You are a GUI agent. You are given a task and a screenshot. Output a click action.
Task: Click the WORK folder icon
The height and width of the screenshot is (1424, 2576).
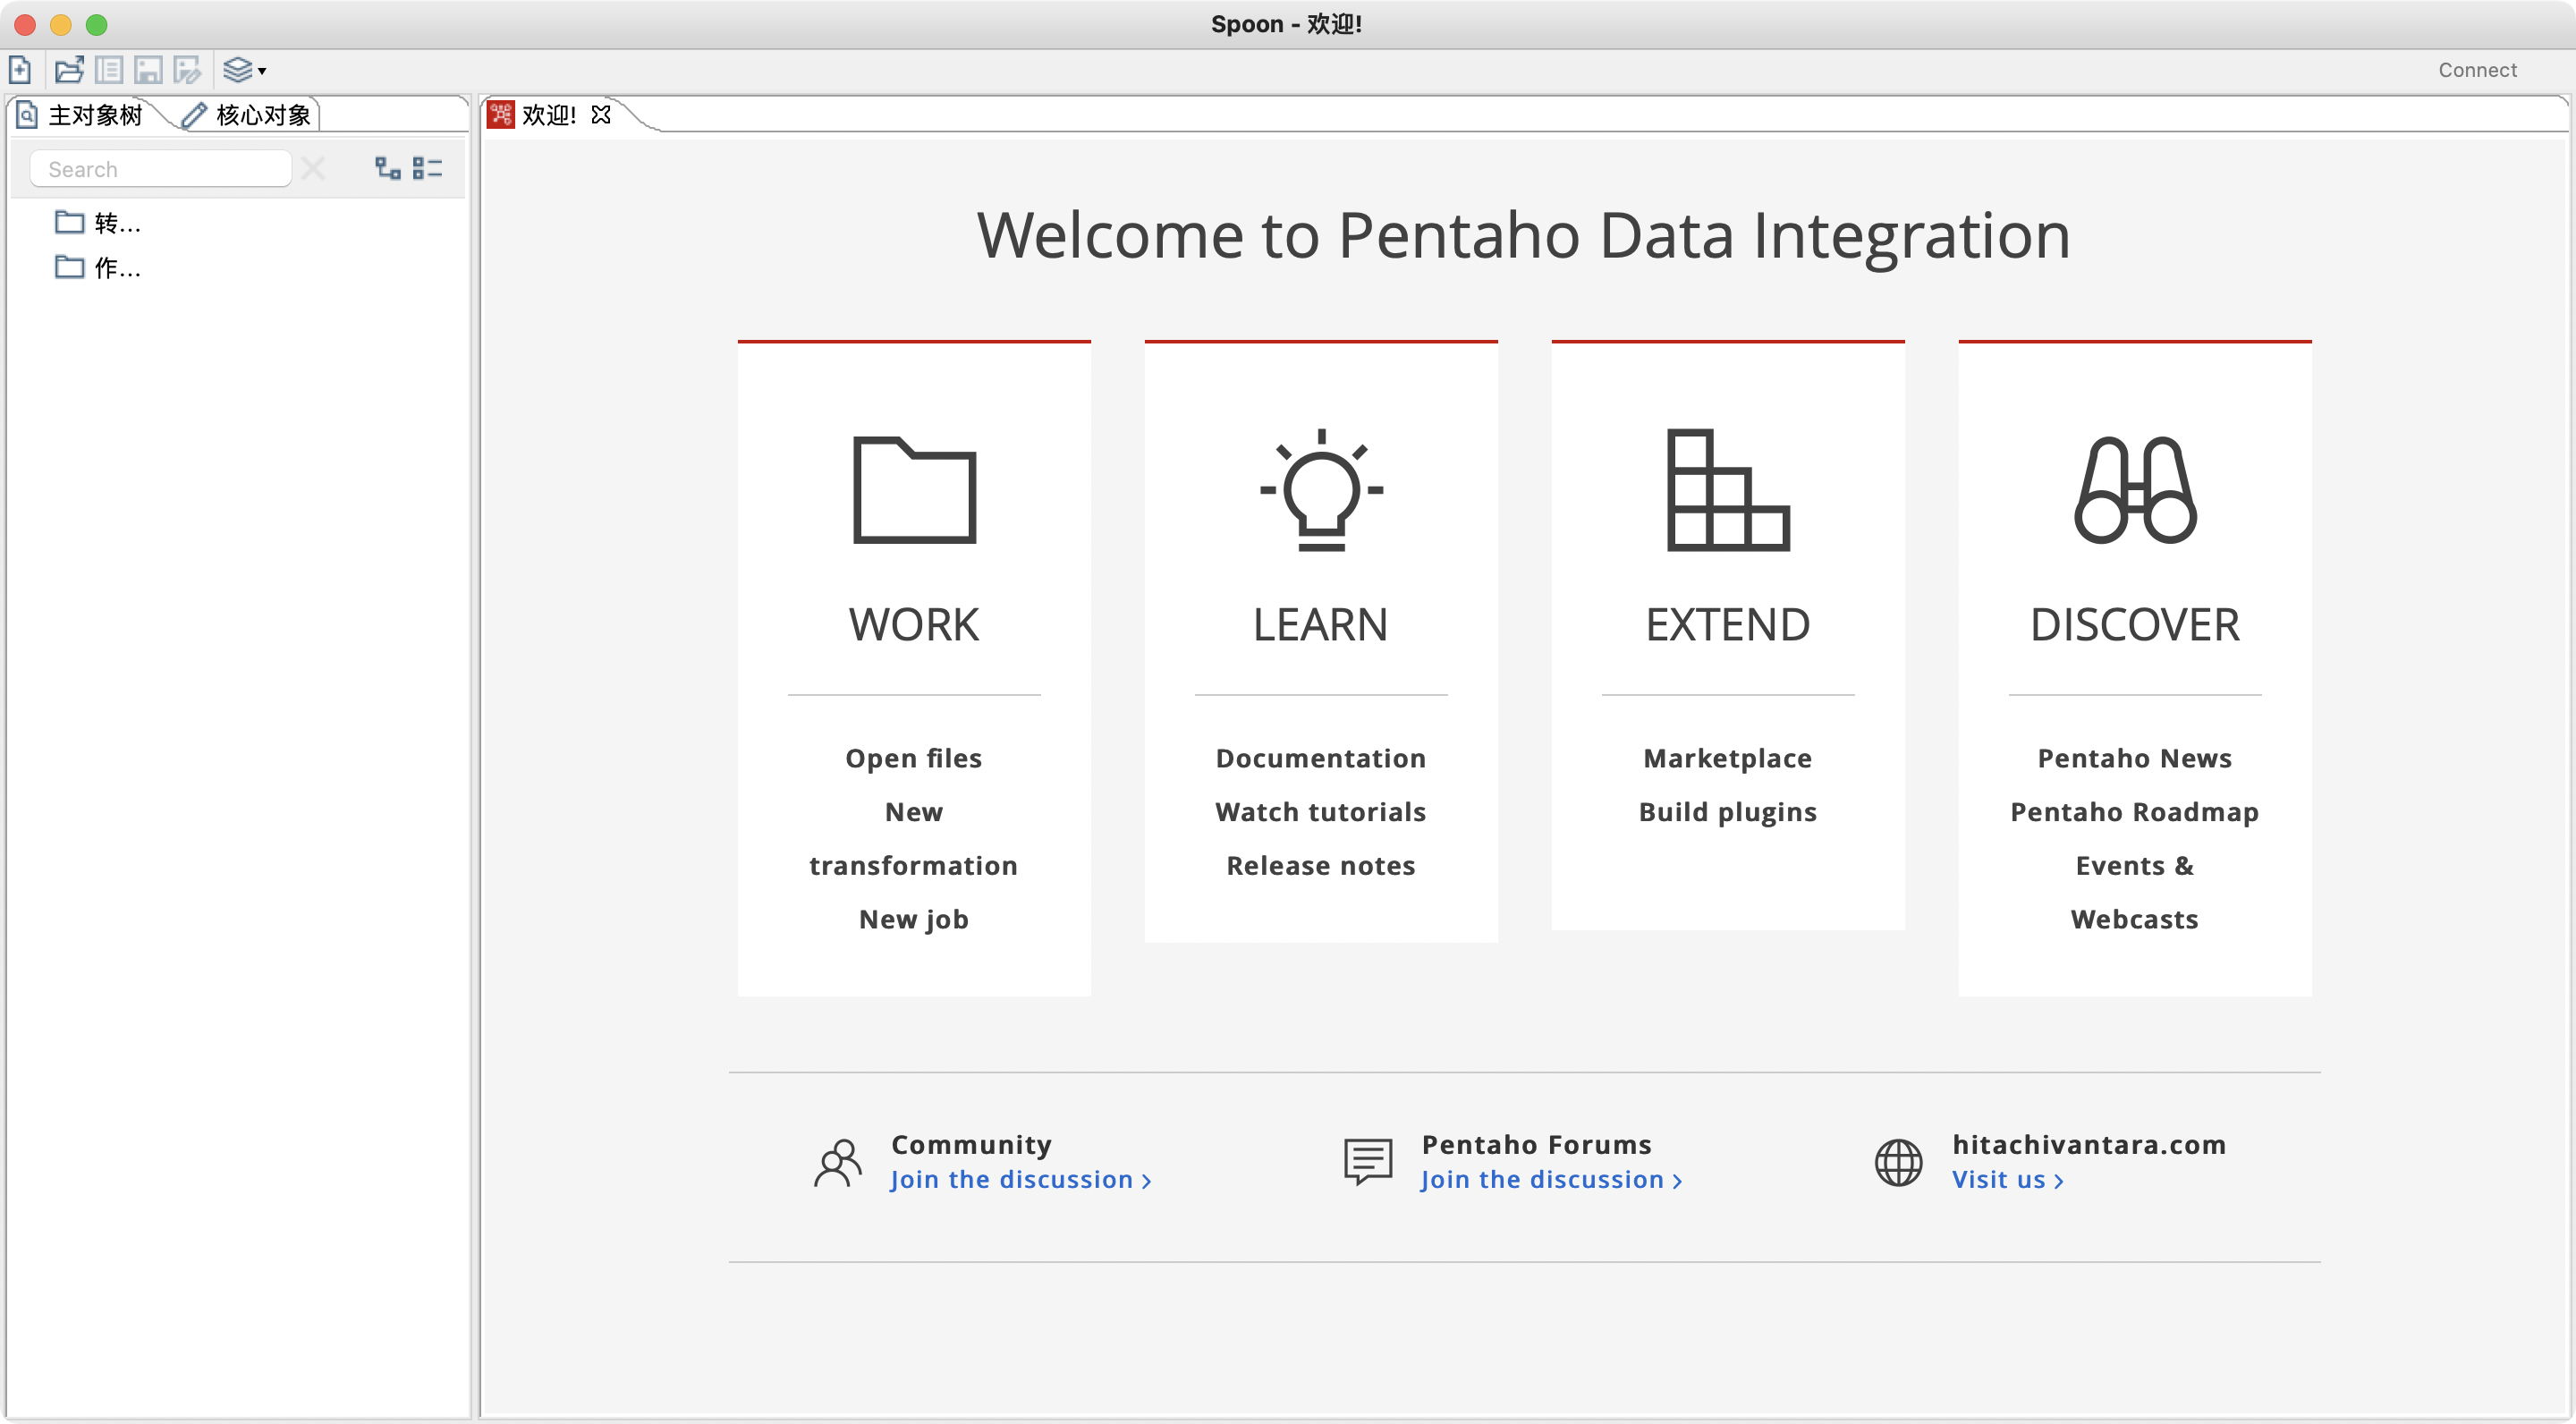pos(913,490)
